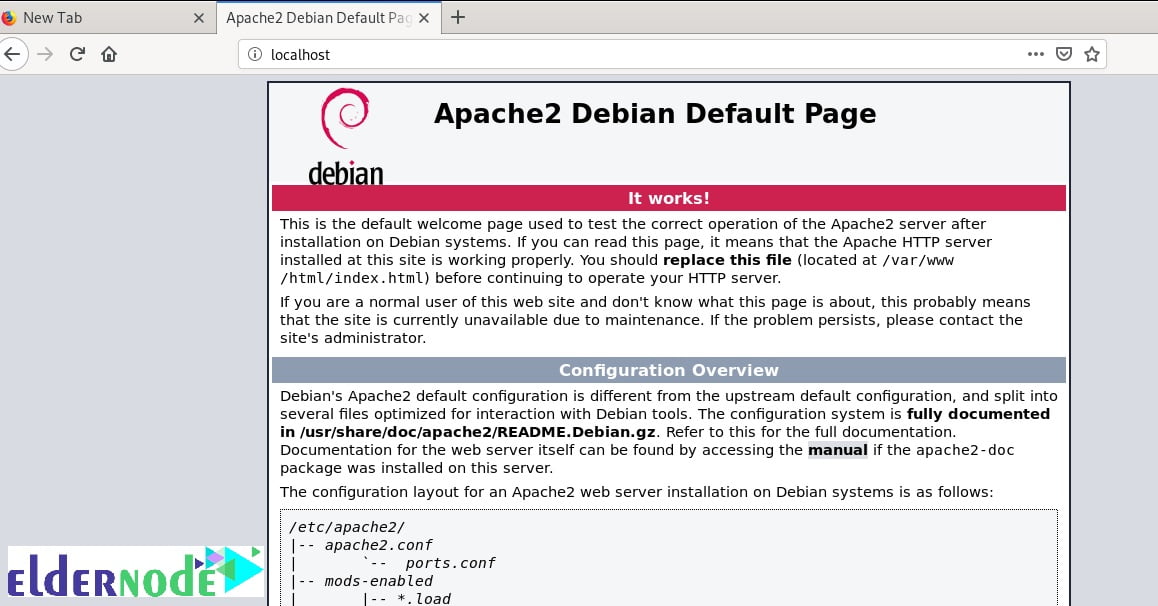
Task: Click the *.load line in config tree
Action: [x=424, y=599]
